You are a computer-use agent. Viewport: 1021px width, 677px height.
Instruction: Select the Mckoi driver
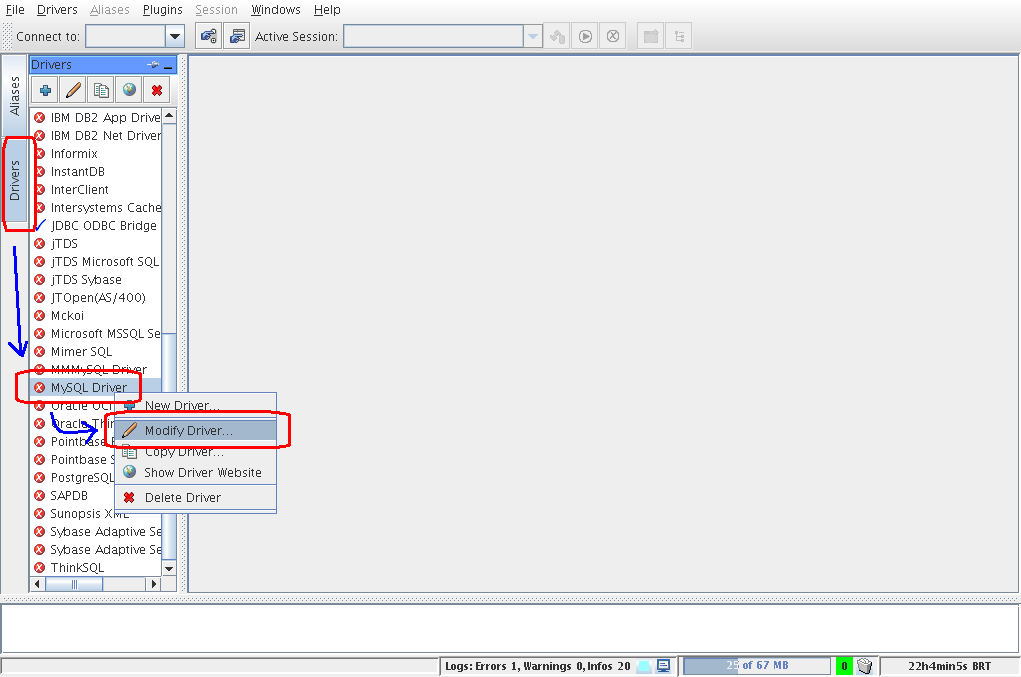pyautogui.click(x=96, y=316)
